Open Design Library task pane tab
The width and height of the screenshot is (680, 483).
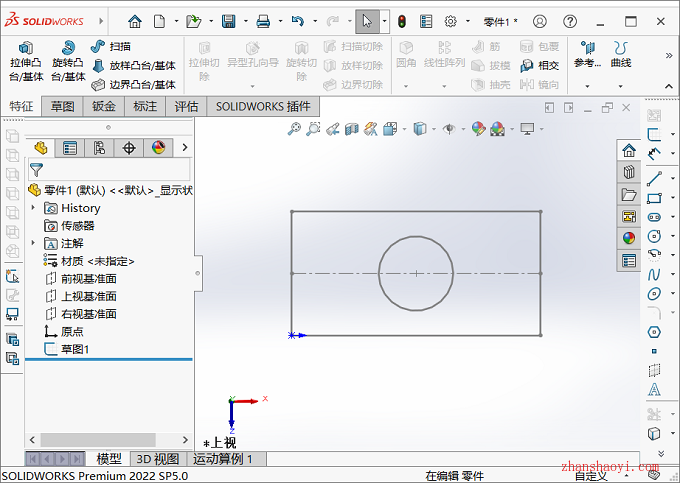point(629,173)
